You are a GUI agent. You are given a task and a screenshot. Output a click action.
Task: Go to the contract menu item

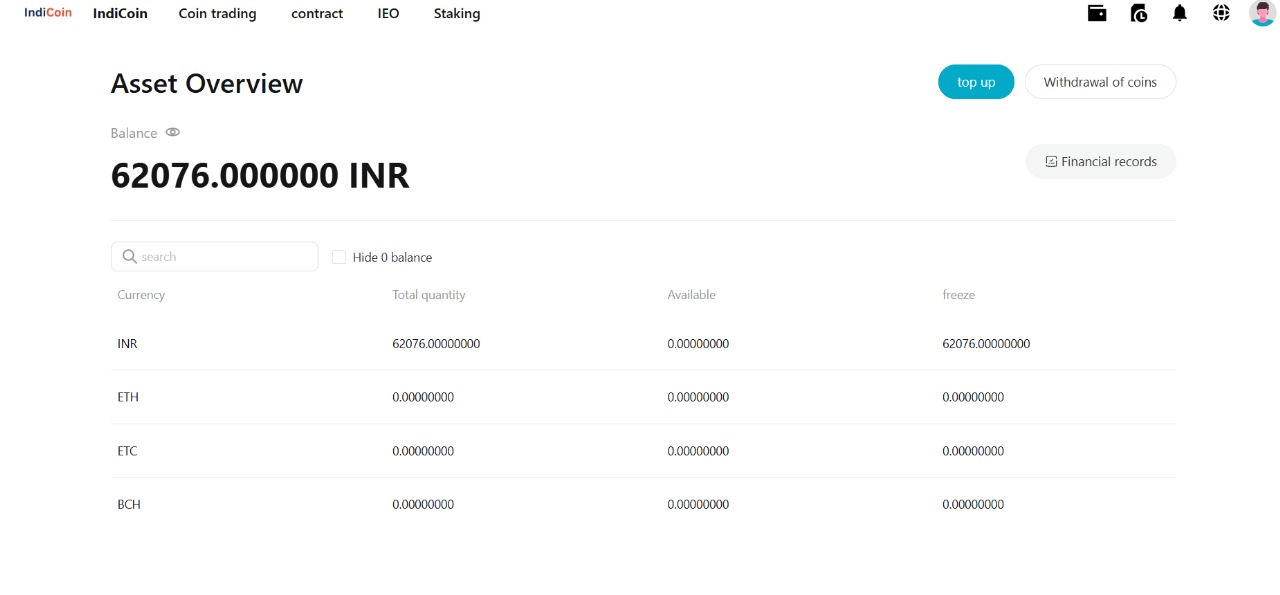pyautogui.click(x=317, y=14)
